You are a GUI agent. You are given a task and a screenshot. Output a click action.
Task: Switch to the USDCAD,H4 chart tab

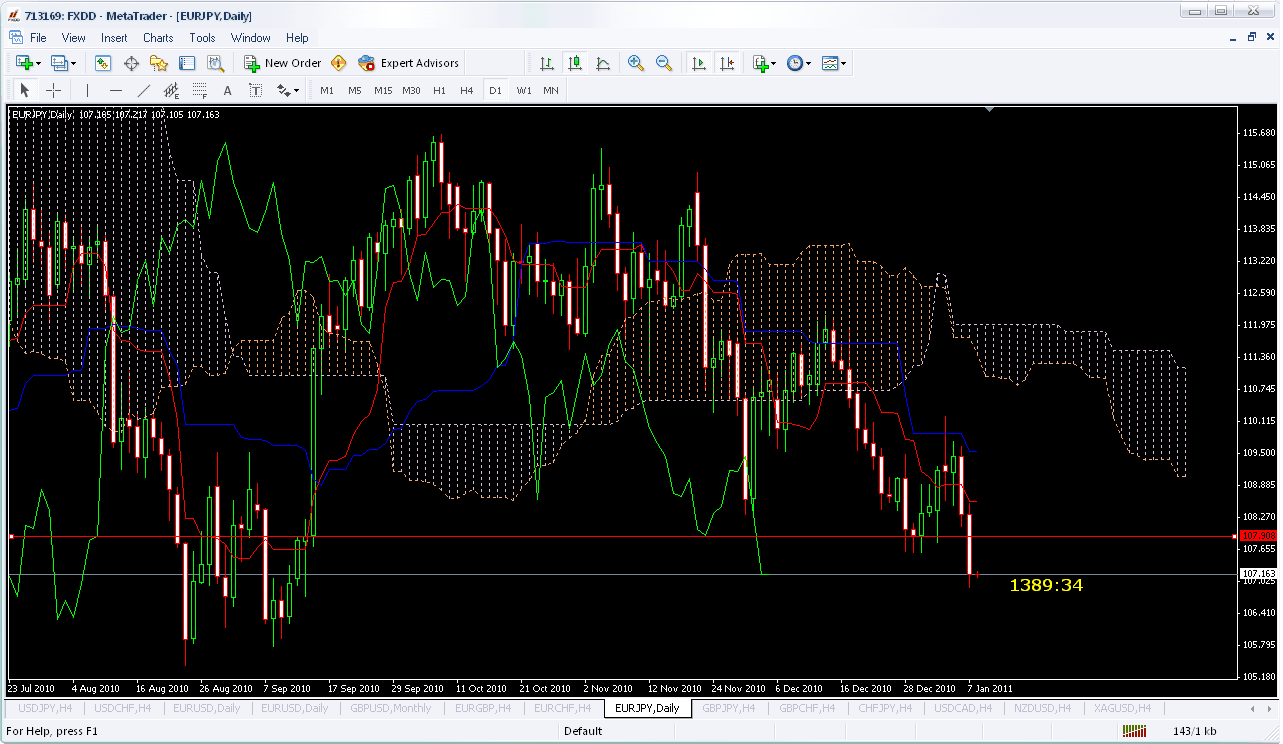[x=962, y=708]
